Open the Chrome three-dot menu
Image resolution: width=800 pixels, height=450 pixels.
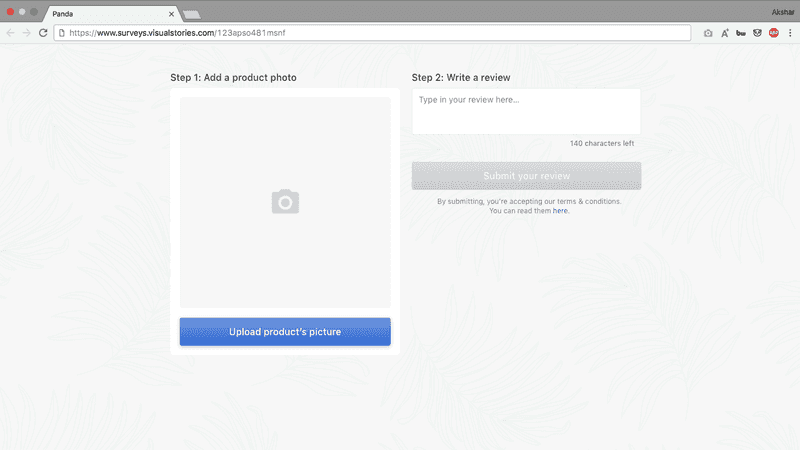[790, 33]
